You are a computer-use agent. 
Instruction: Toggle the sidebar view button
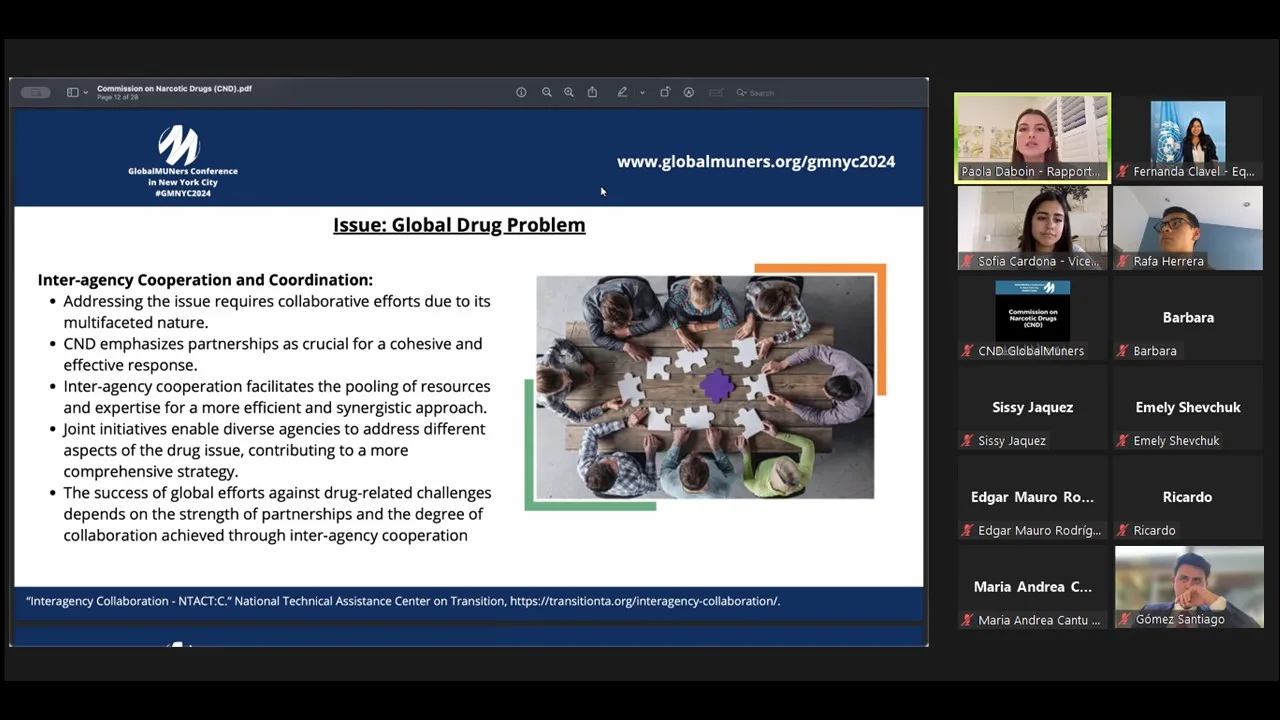coord(72,92)
